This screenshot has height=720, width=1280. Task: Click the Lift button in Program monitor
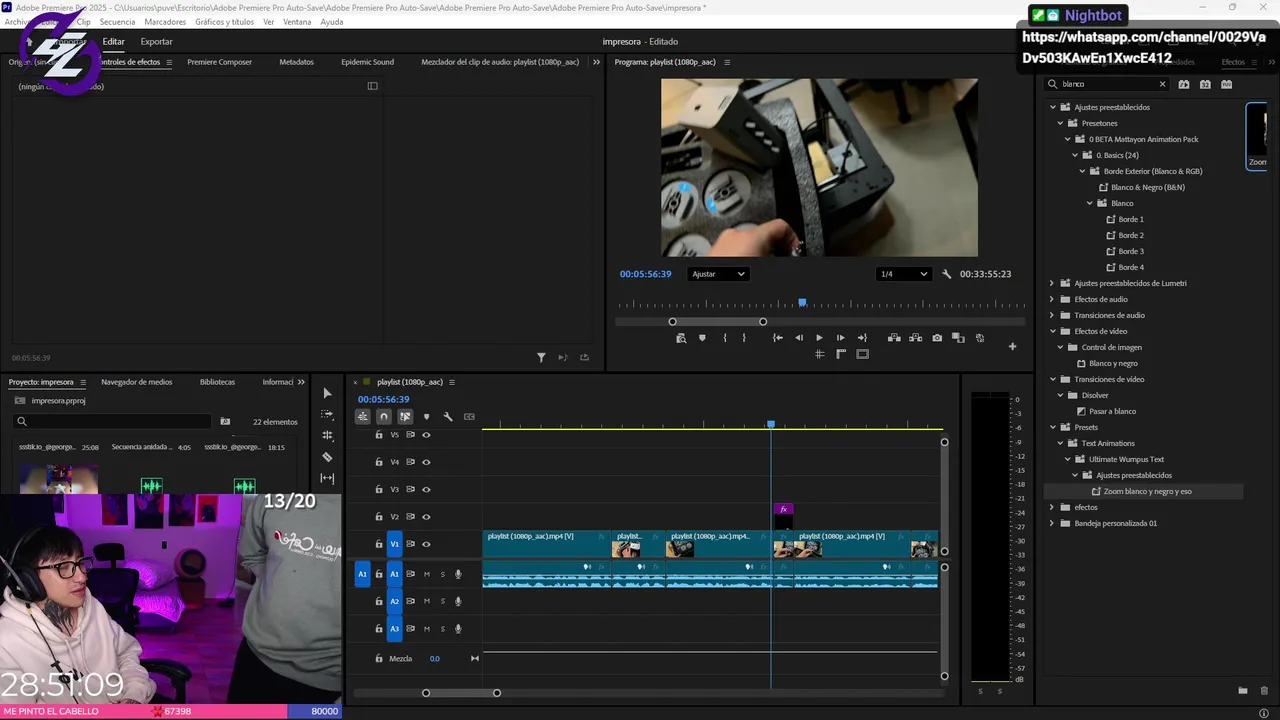point(894,338)
